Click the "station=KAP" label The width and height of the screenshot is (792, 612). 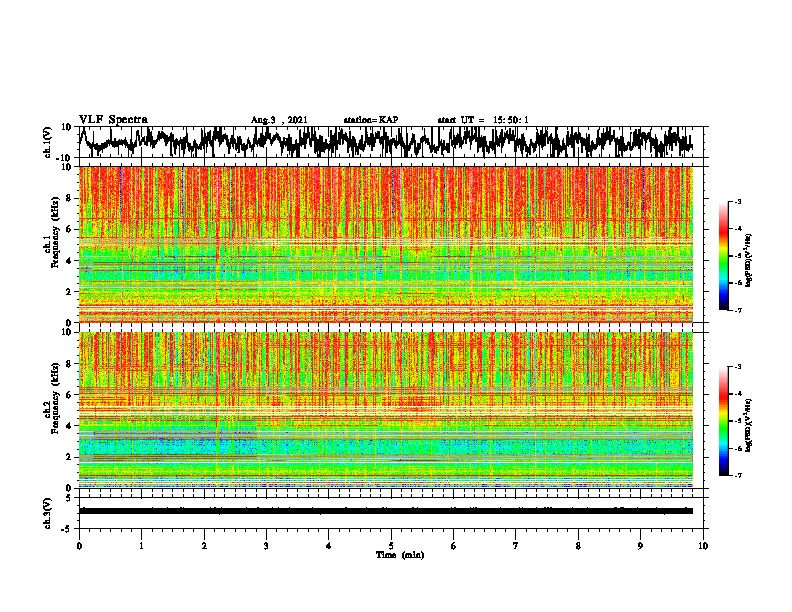pyautogui.click(x=371, y=120)
